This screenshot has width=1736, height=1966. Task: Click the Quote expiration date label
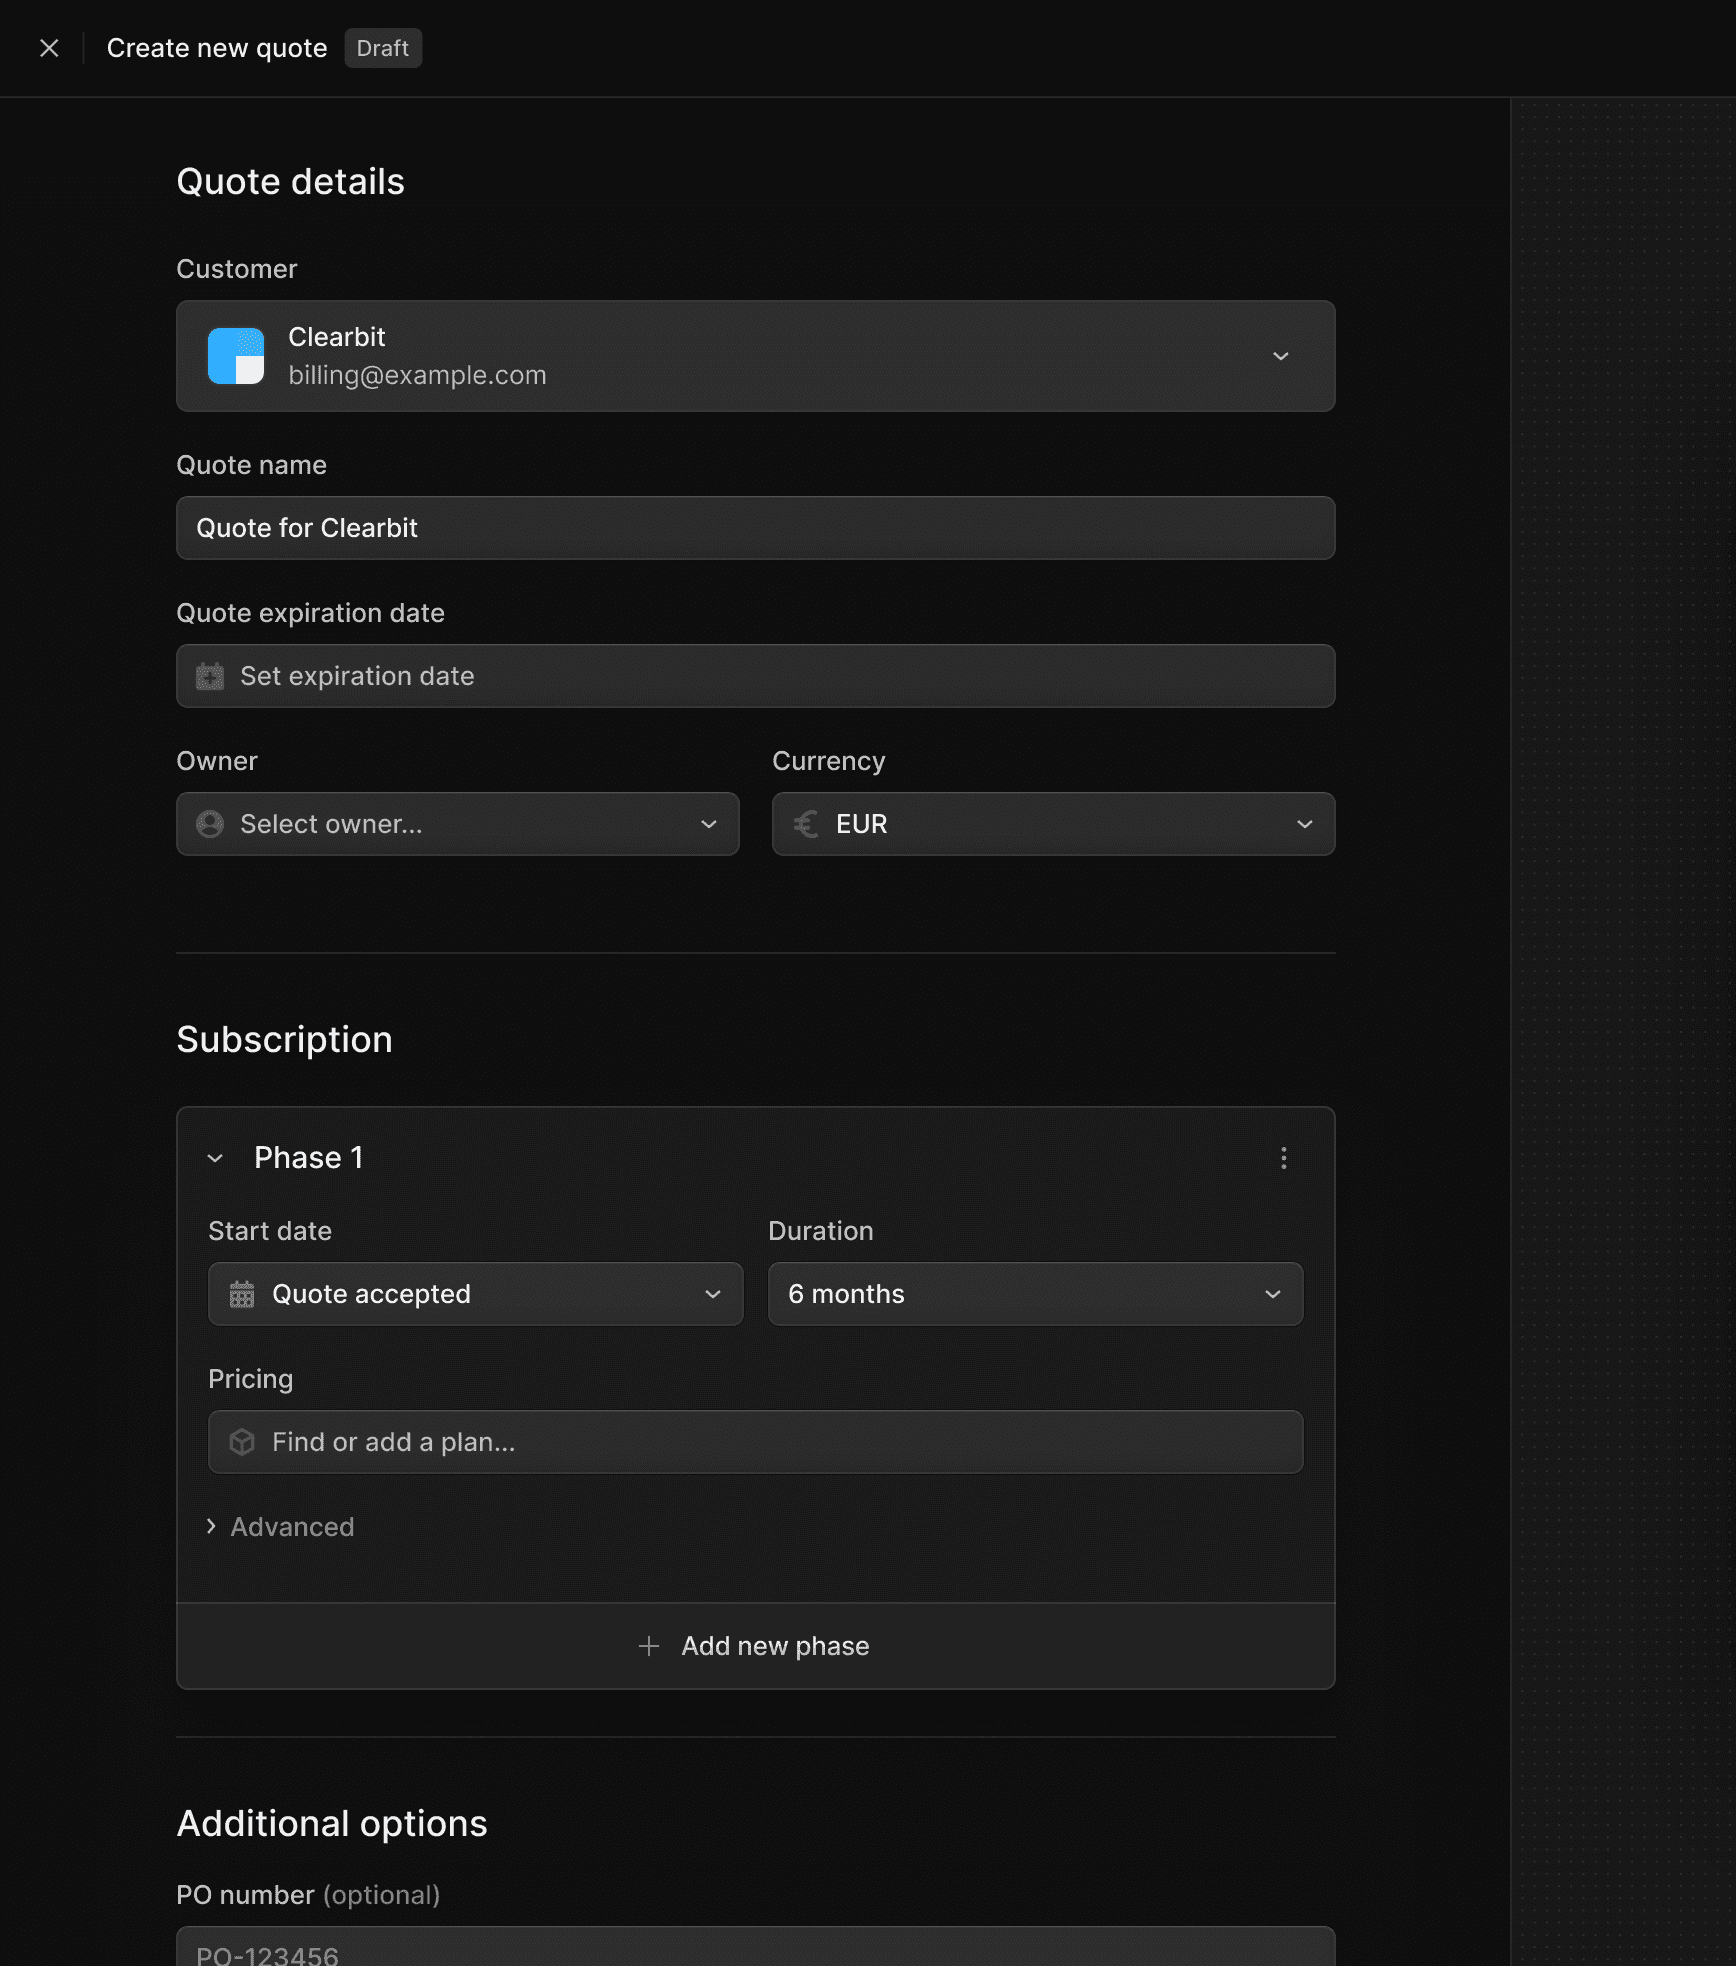(x=311, y=613)
